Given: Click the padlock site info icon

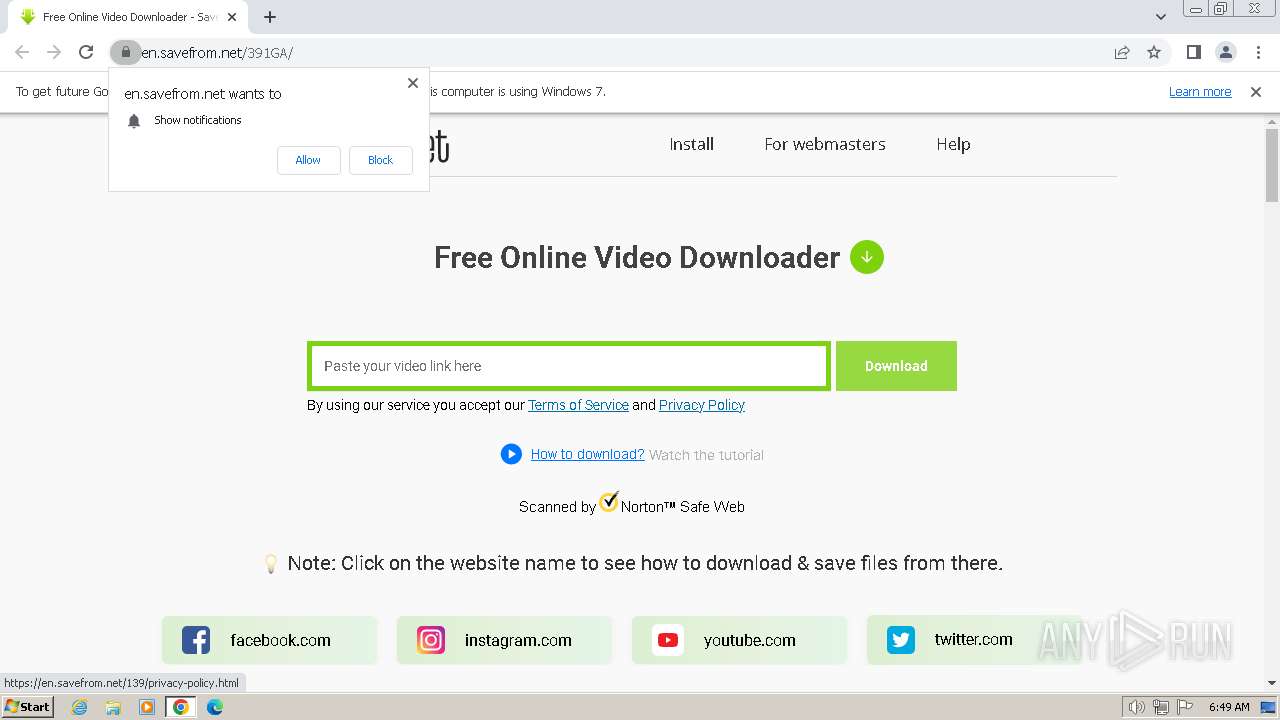Looking at the screenshot, I should 125,52.
